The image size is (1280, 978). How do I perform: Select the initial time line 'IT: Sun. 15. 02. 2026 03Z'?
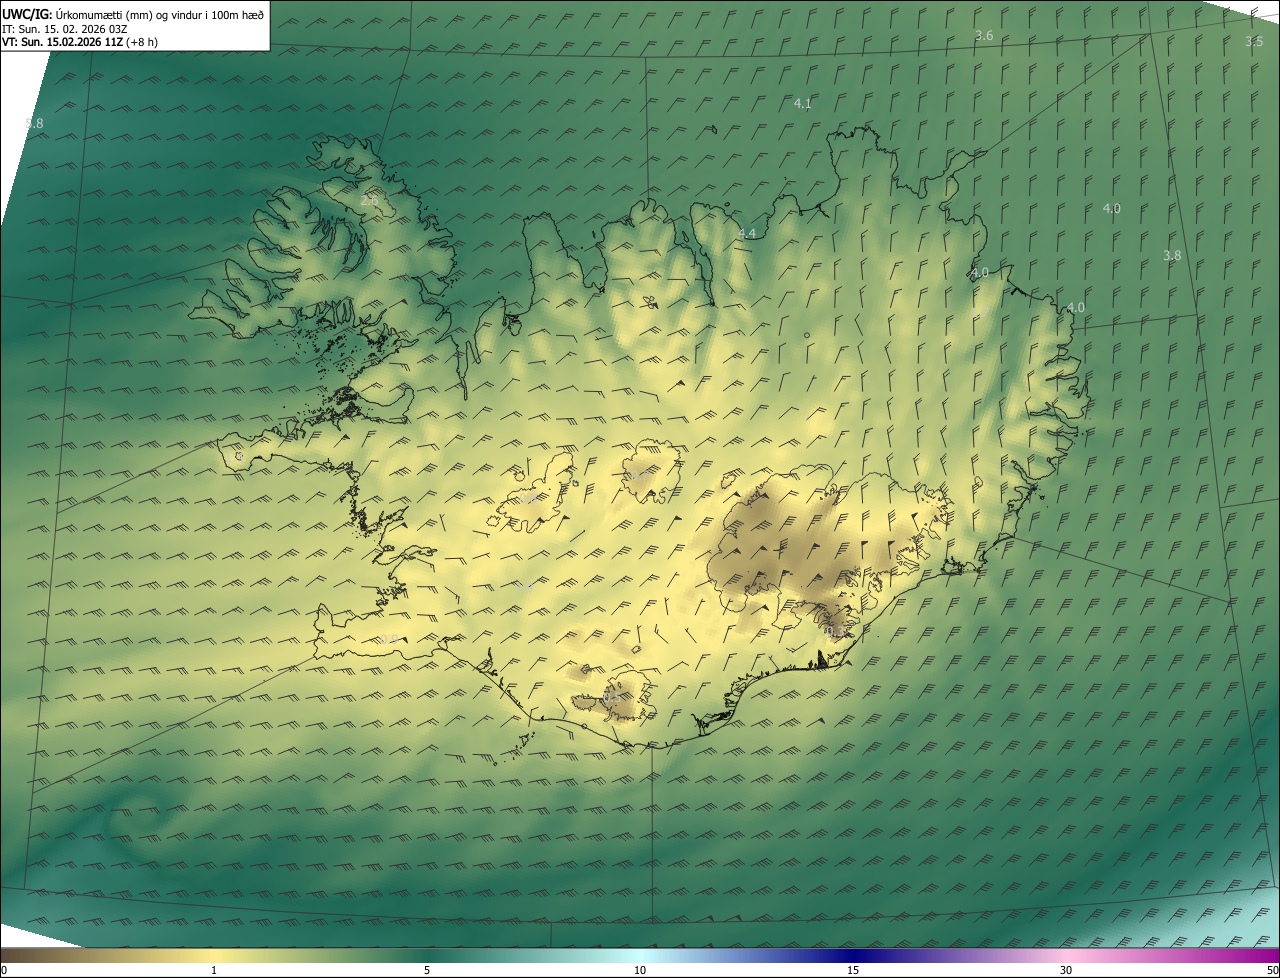pos(65,28)
